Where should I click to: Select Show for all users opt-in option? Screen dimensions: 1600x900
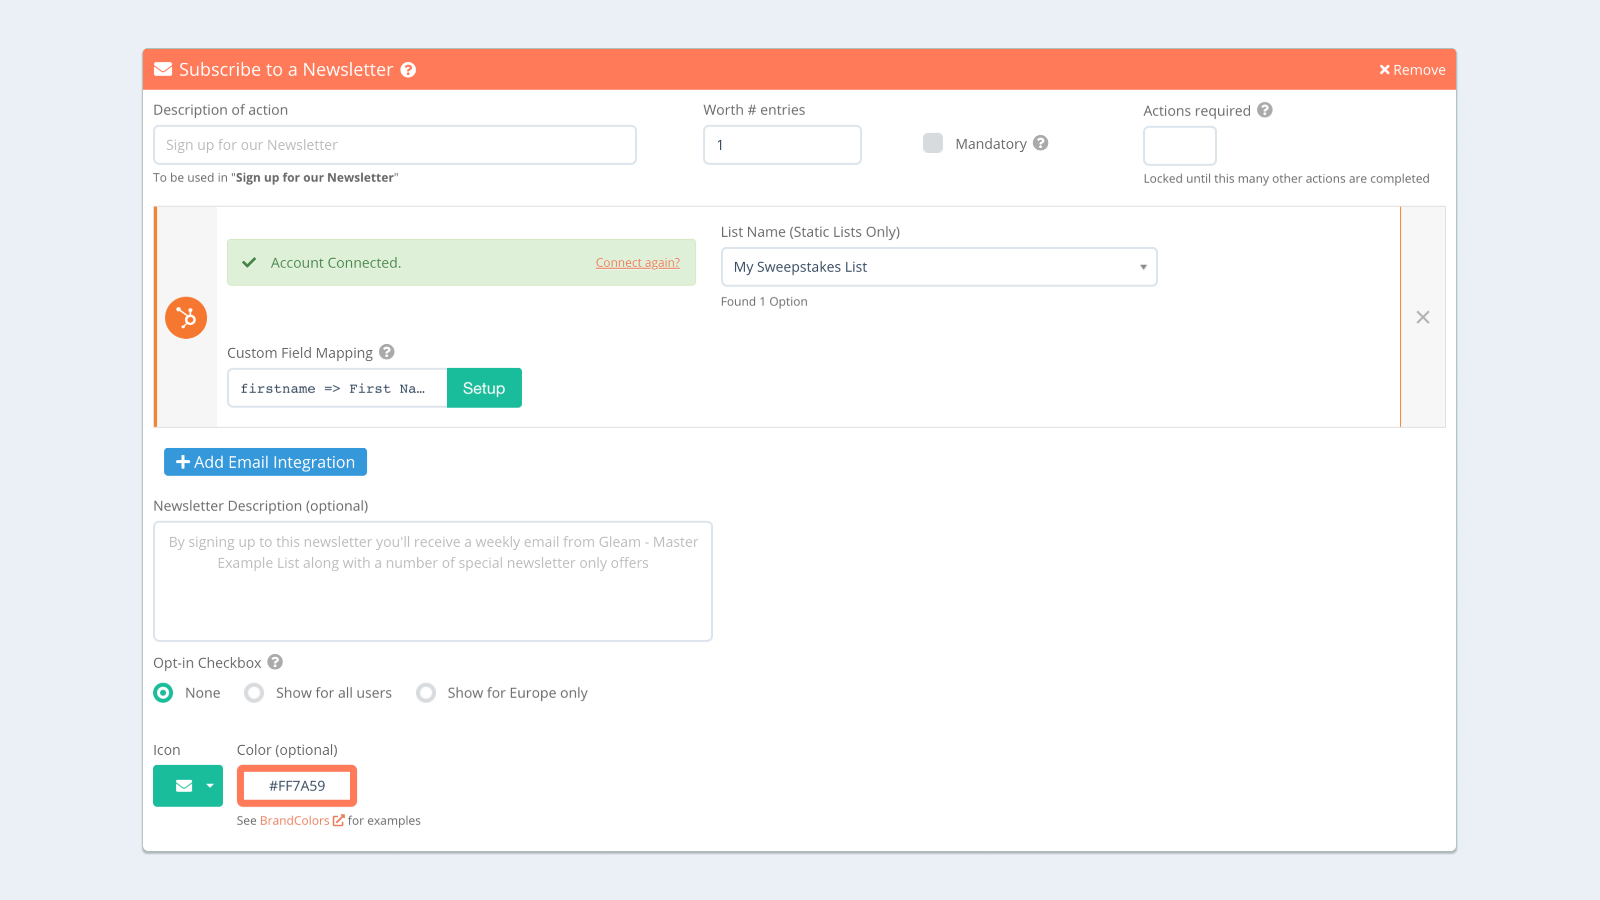click(x=253, y=692)
